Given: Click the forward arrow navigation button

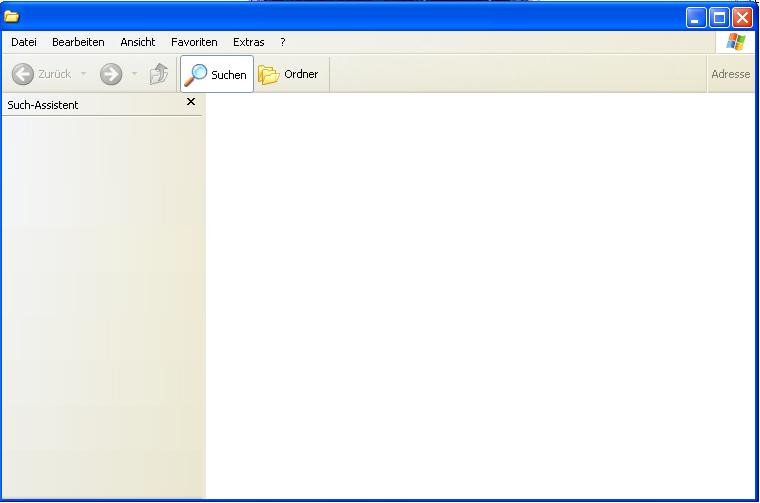Looking at the screenshot, I should (x=111, y=74).
